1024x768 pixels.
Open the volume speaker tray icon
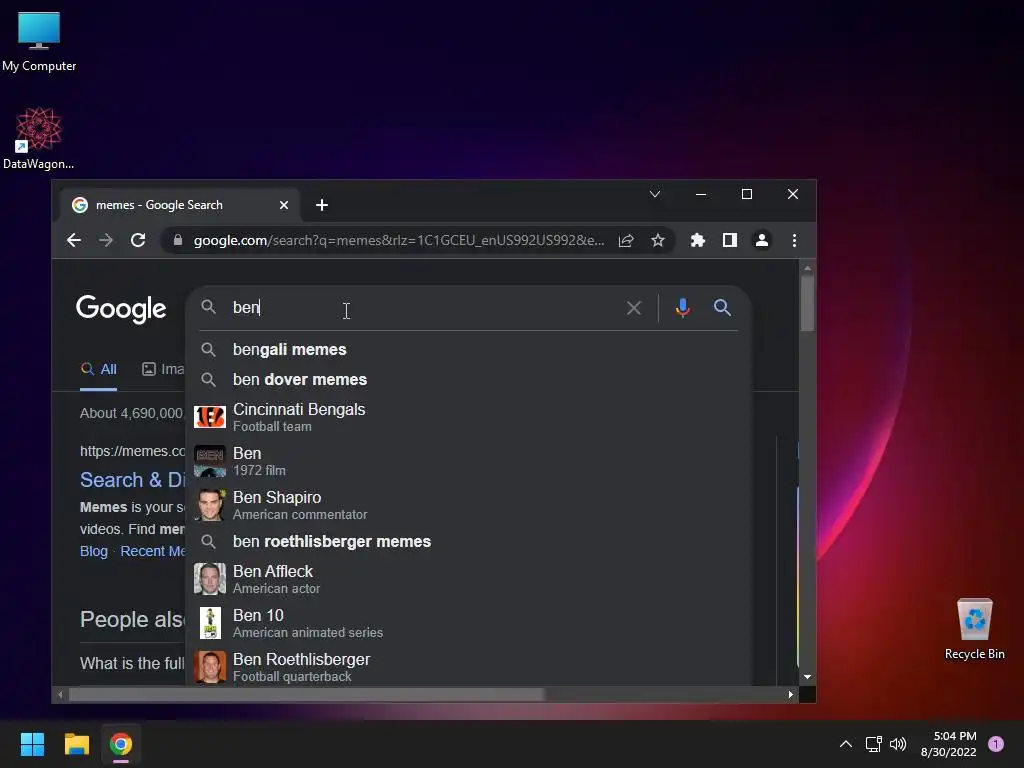click(x=898, y=744)
